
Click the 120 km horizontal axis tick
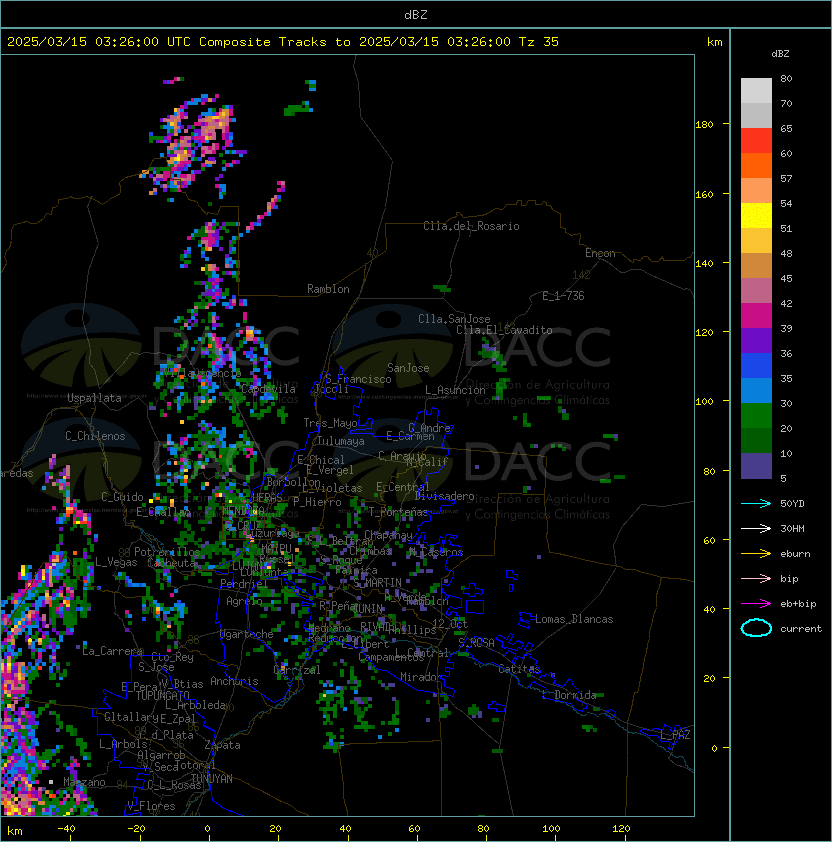click(x=621, y=829)
